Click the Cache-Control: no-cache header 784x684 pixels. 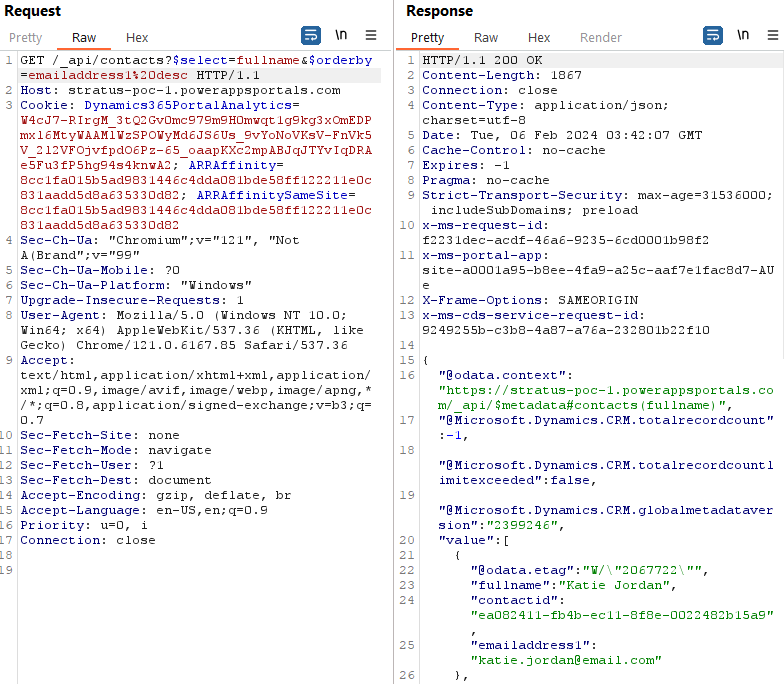514,150
